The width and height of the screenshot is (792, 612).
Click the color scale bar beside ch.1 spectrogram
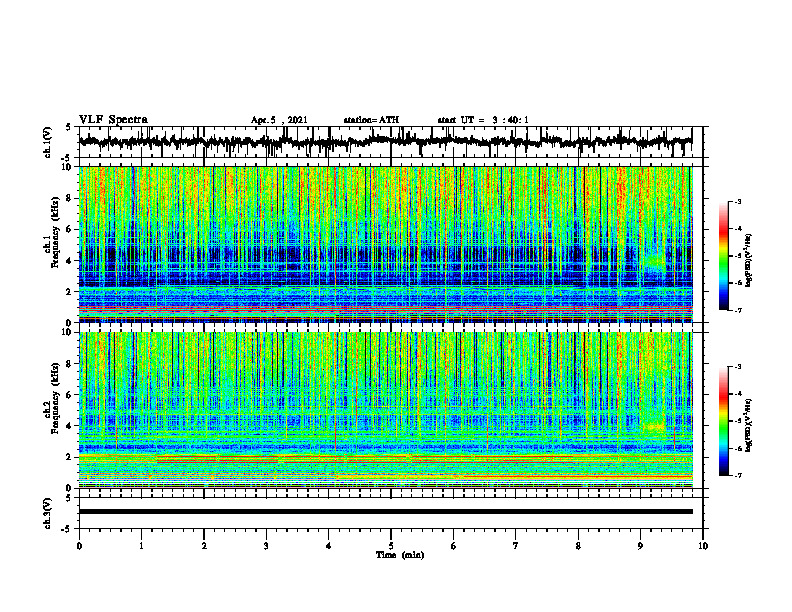click(x=724, y=256)
